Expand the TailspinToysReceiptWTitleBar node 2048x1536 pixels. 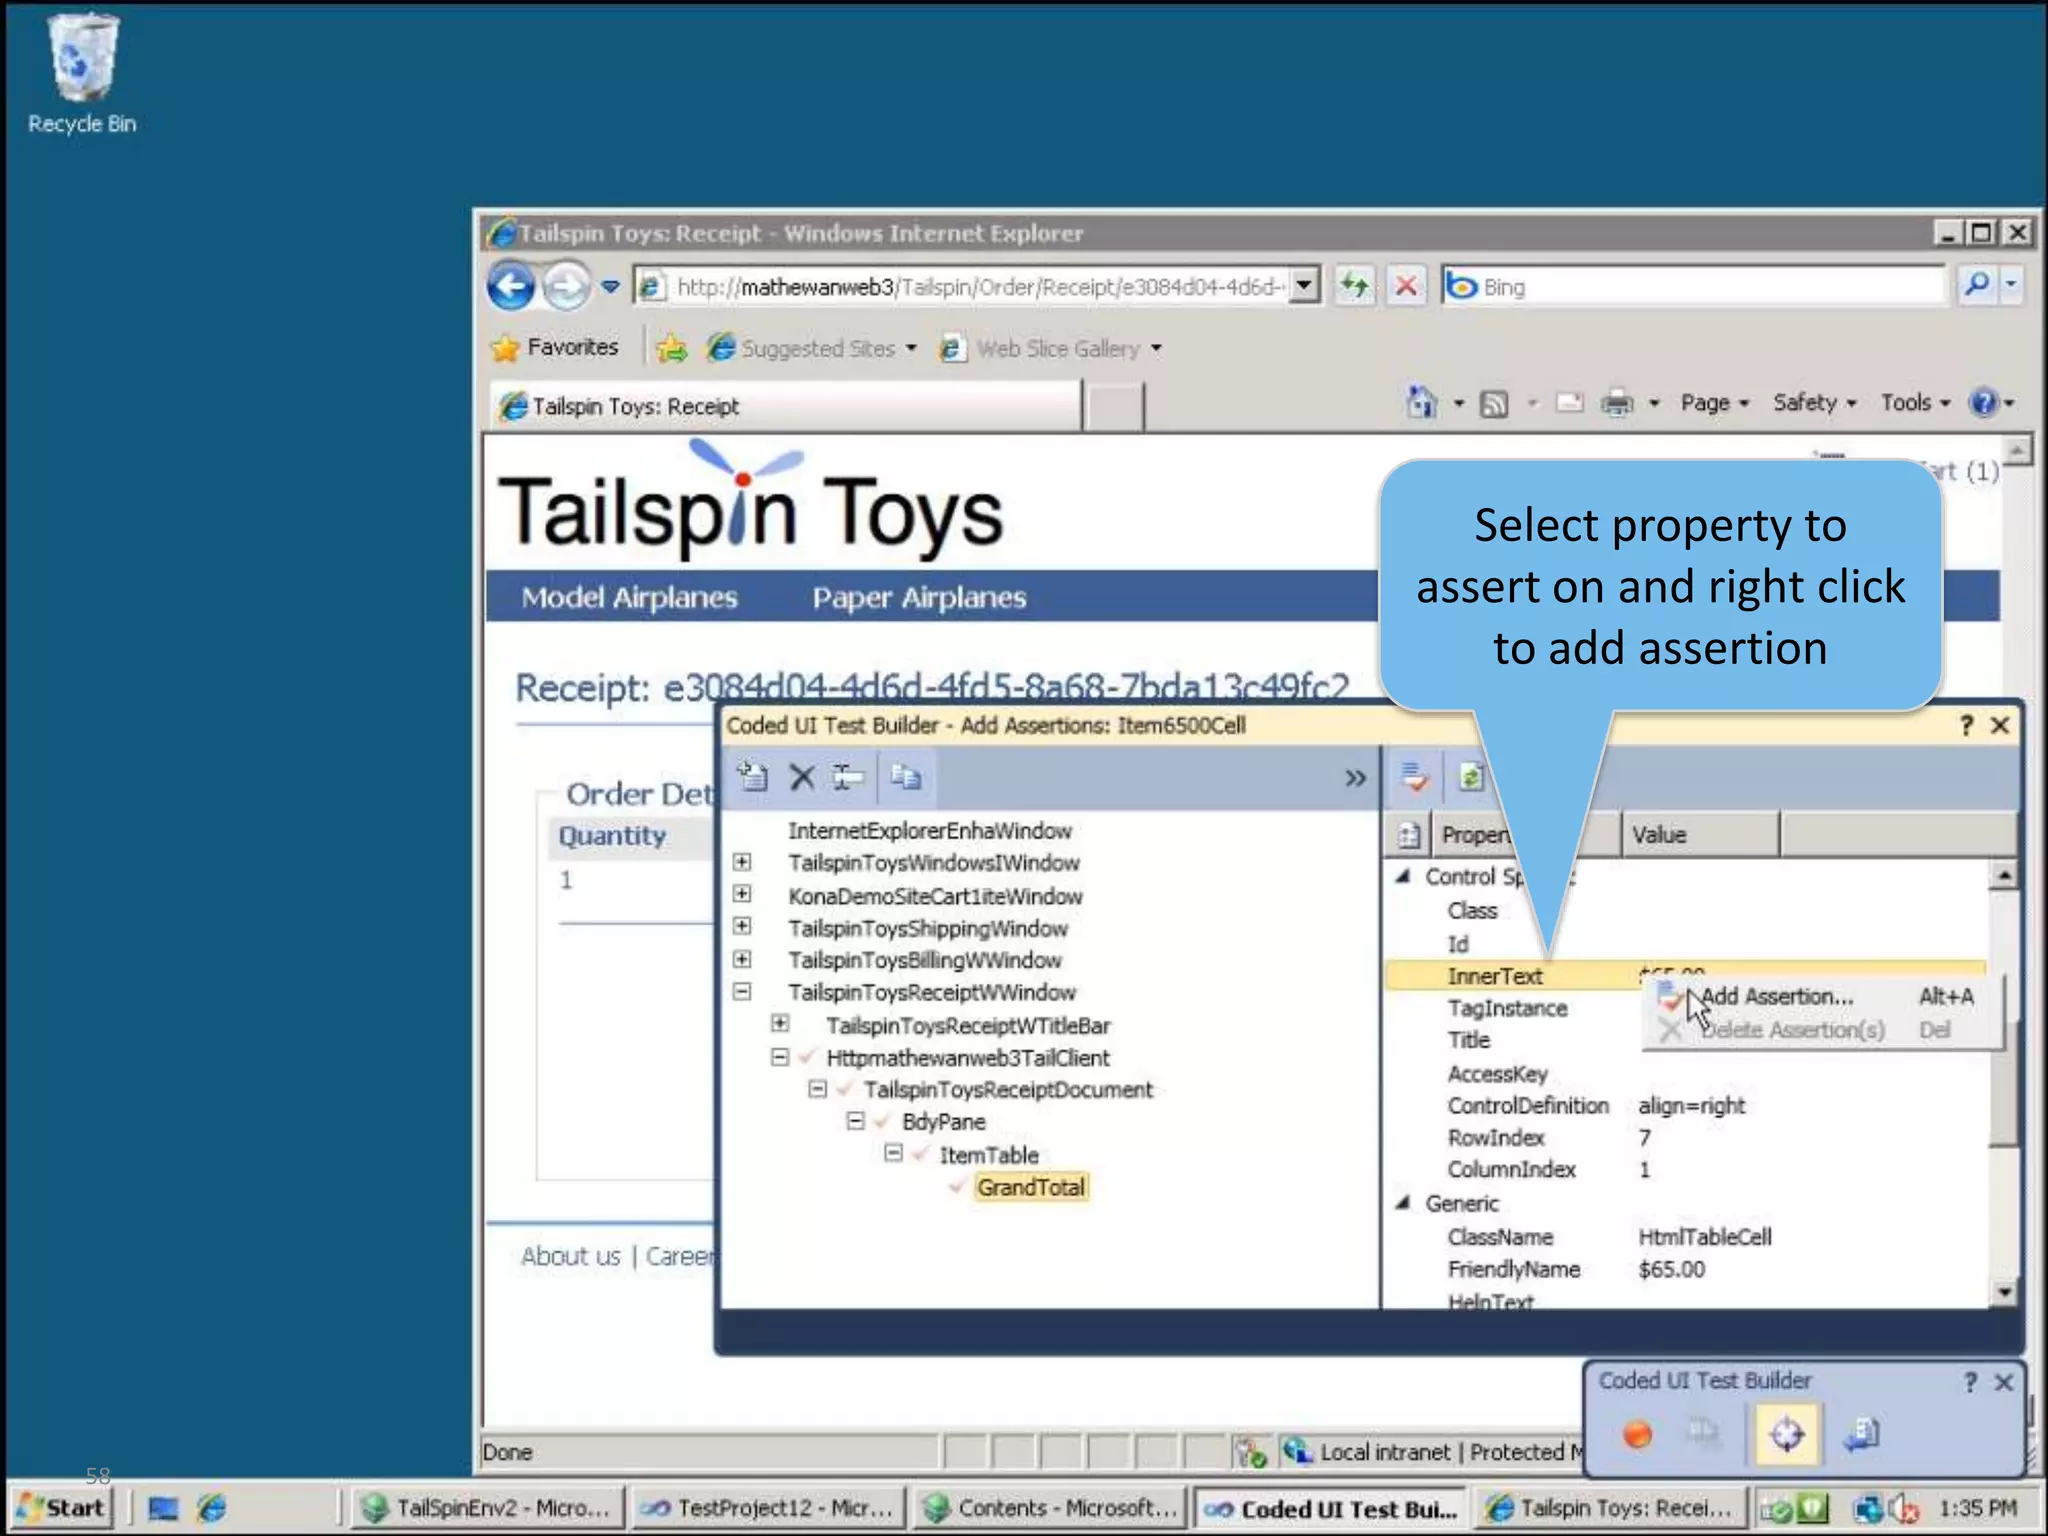(780, 1024)
